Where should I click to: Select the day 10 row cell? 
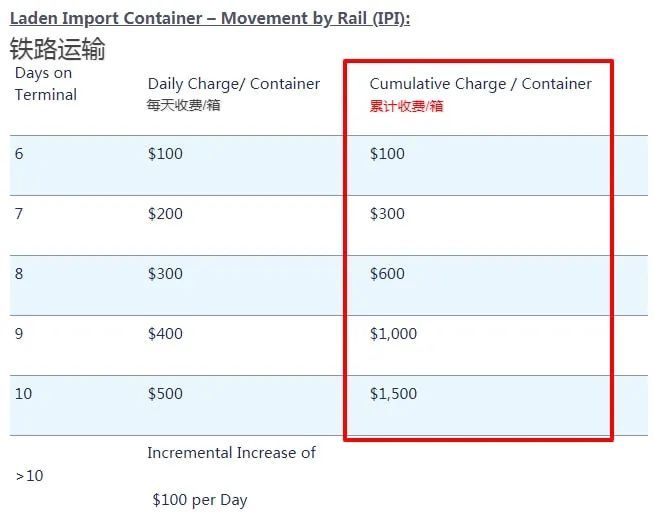(23, 394)
